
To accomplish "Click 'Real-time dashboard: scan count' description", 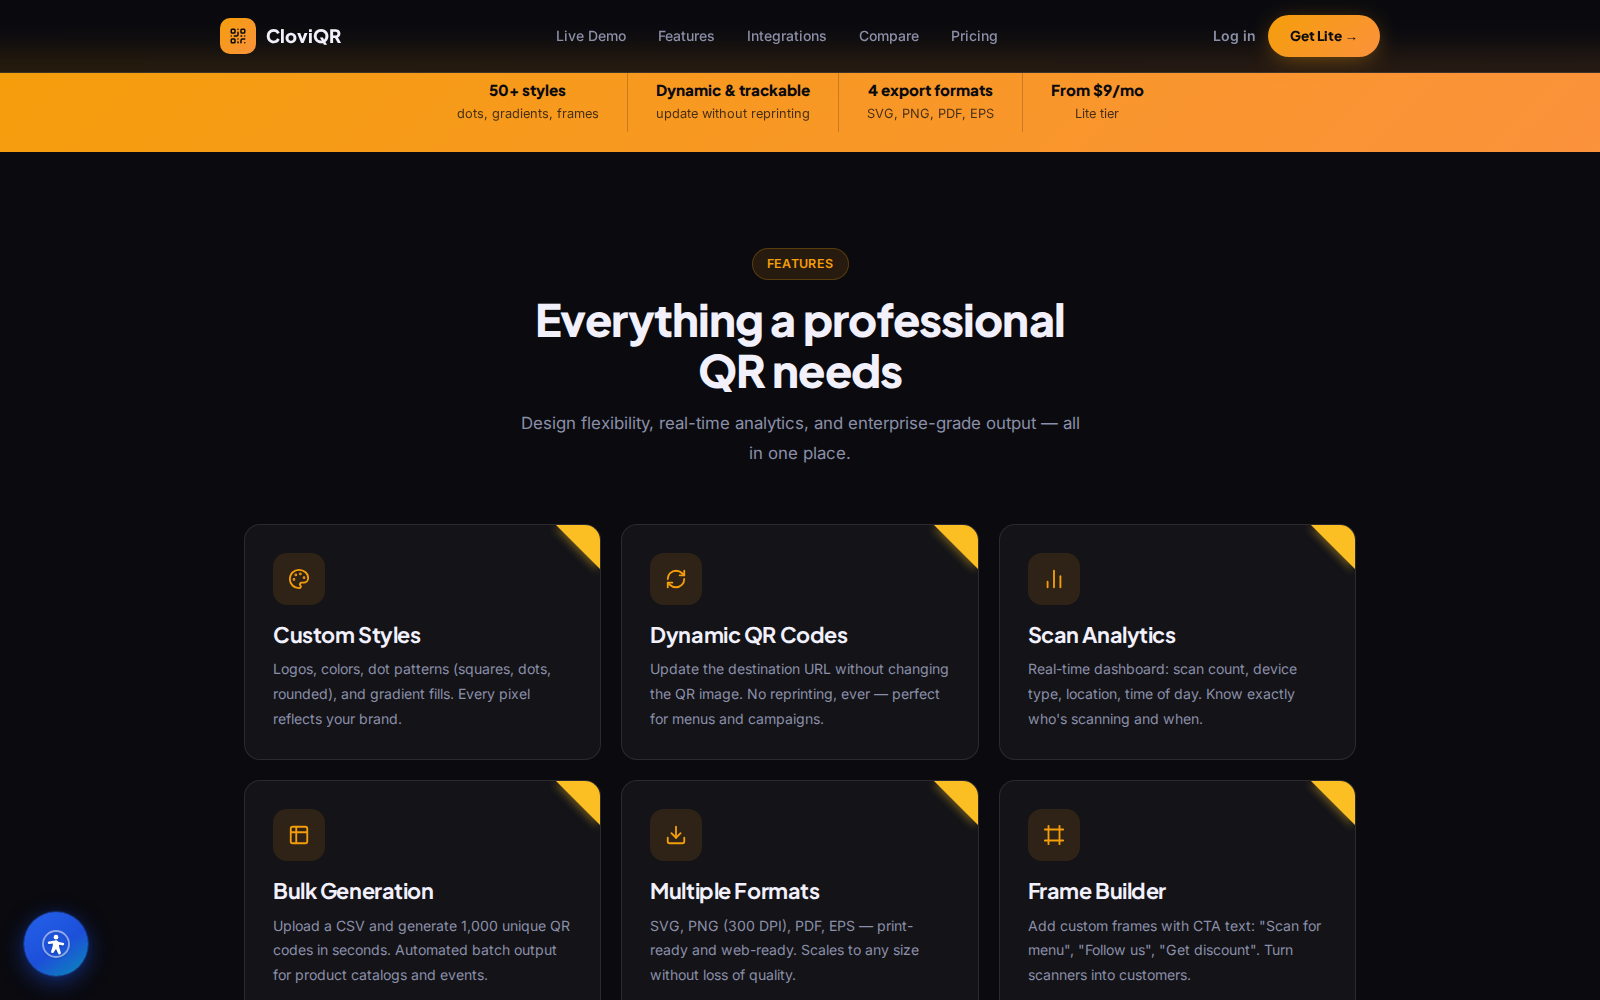I will pyautogui.click(x=1162, y=694).
